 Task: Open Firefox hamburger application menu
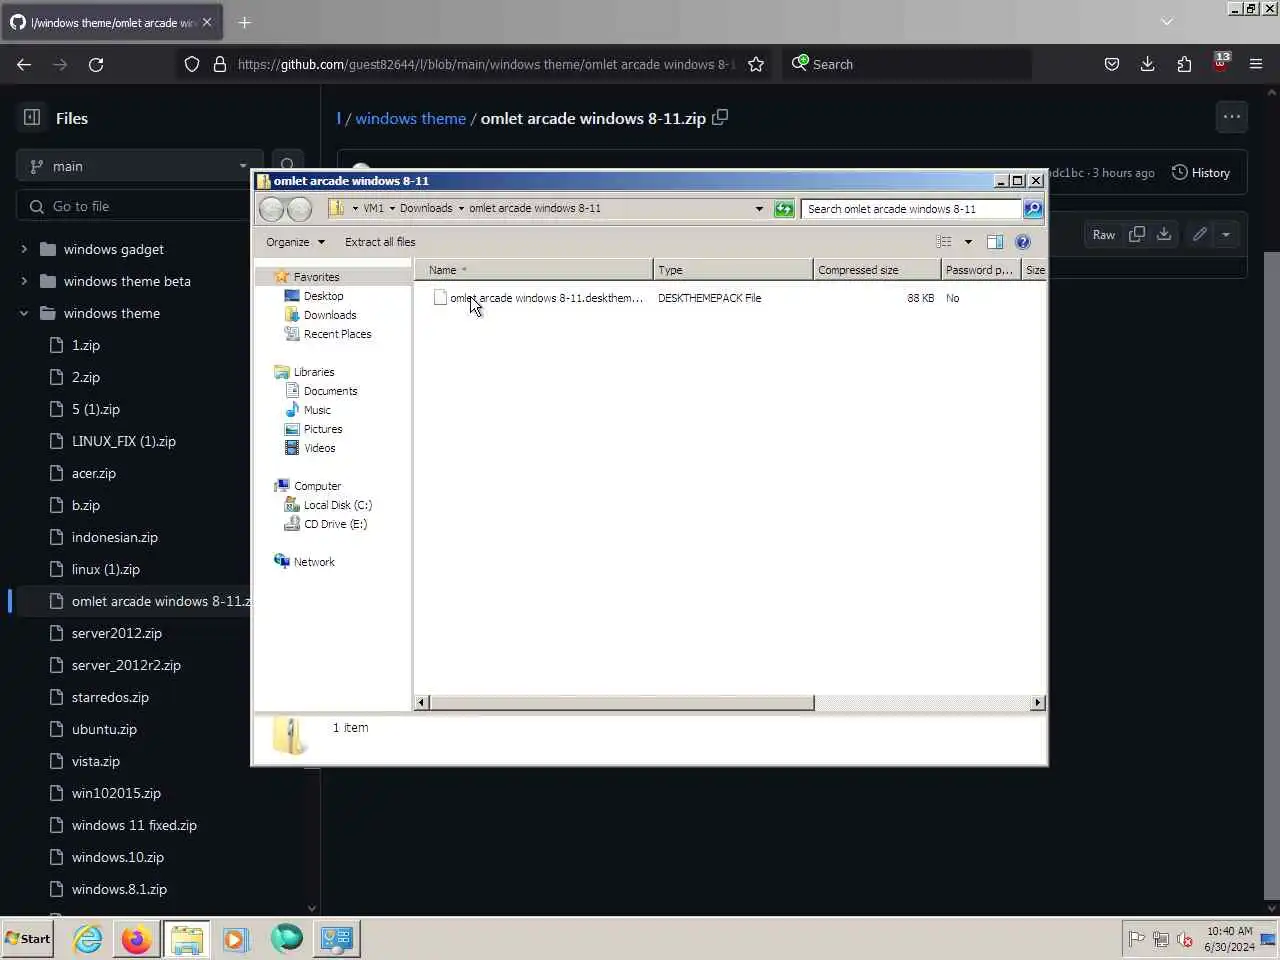click(1256, 64)
